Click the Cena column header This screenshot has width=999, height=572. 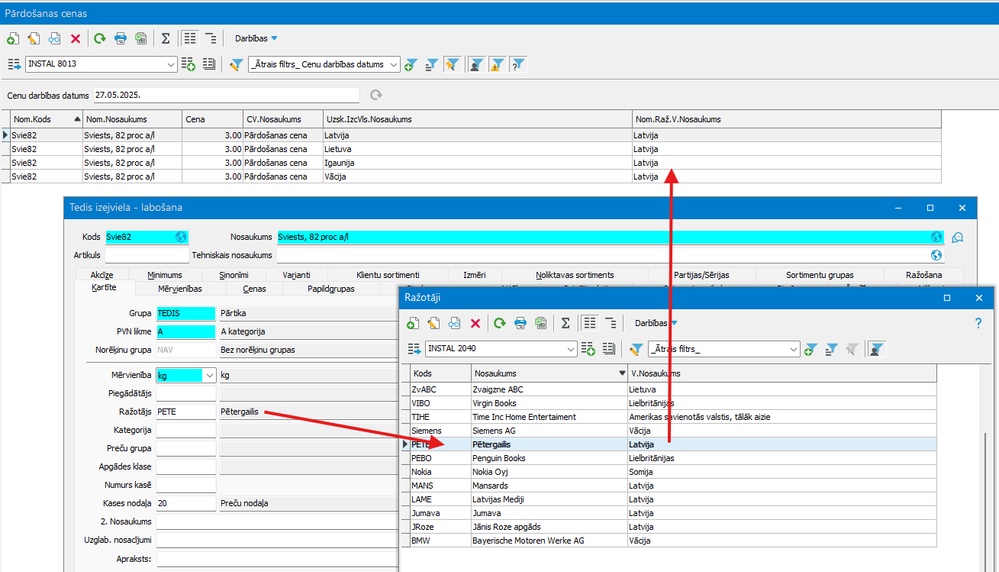212,119
